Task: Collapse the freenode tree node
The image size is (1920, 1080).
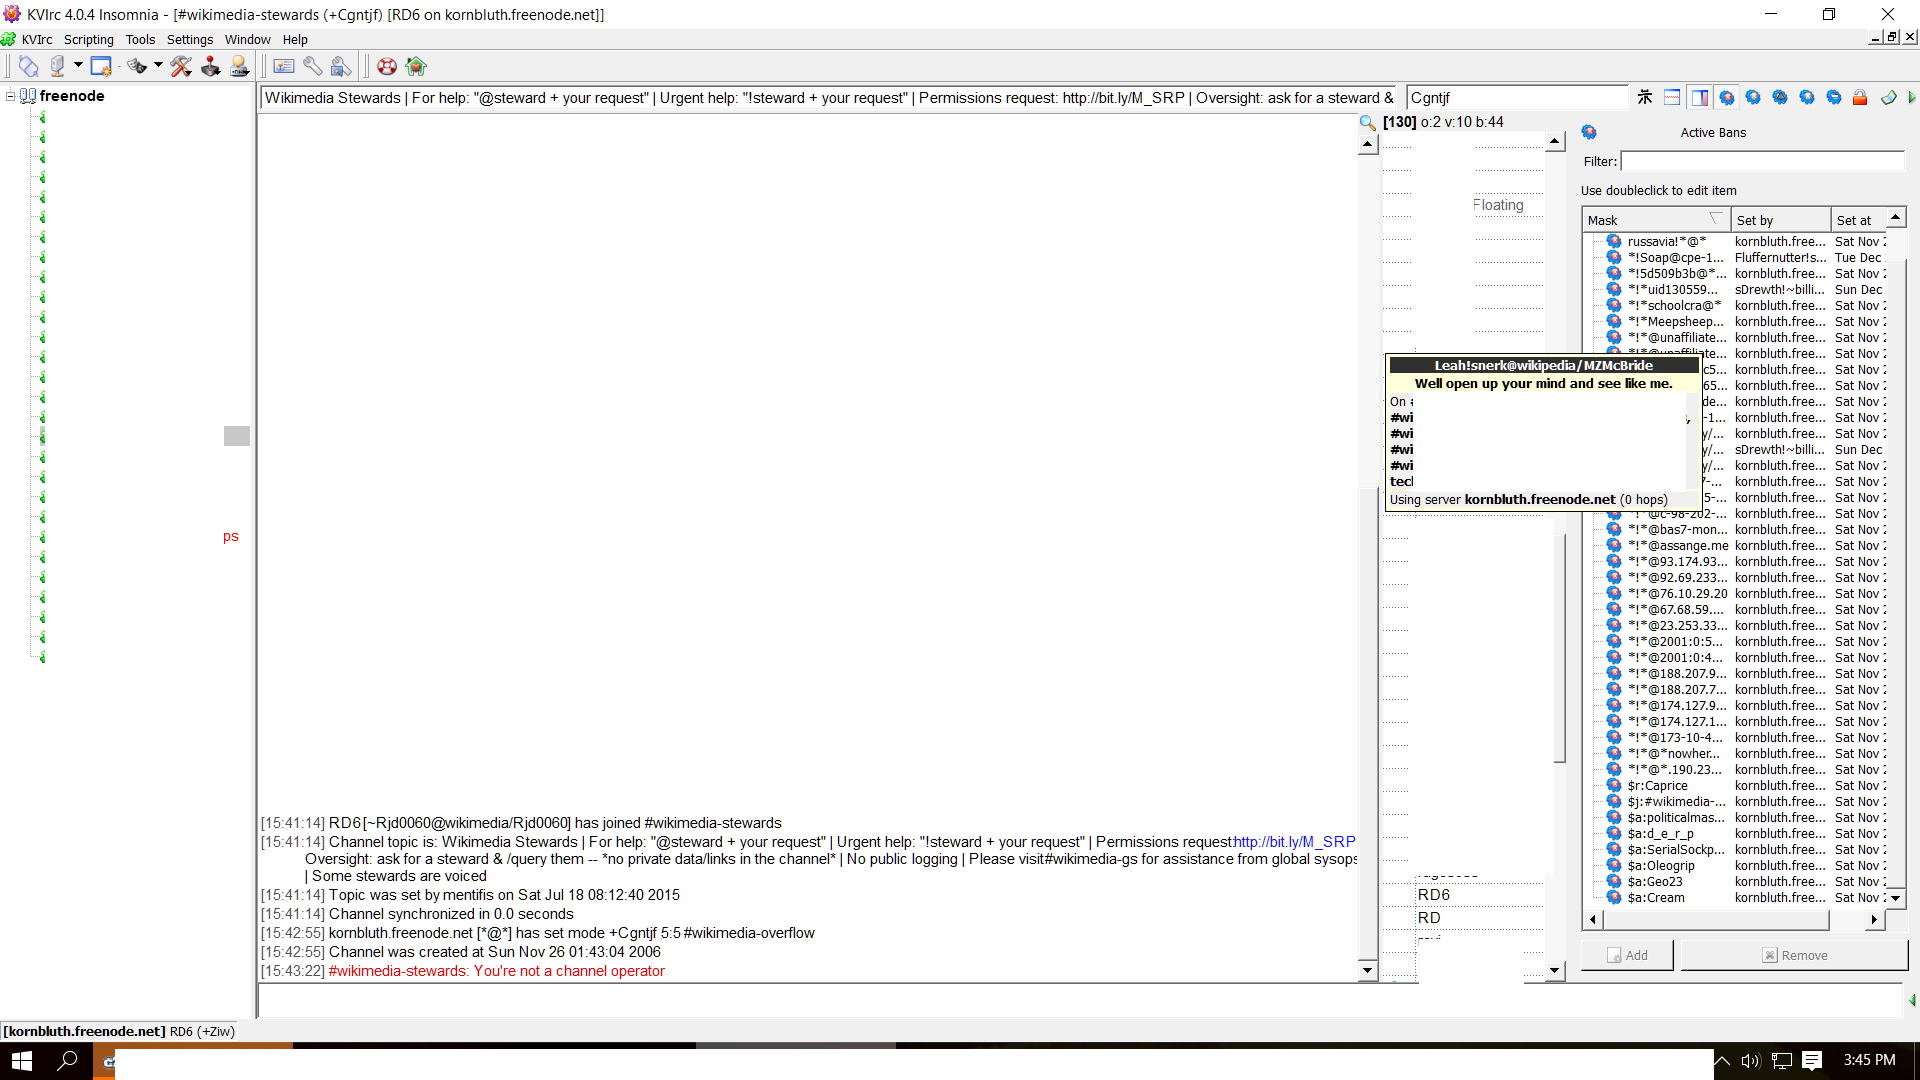Action: tap(10, 96)
